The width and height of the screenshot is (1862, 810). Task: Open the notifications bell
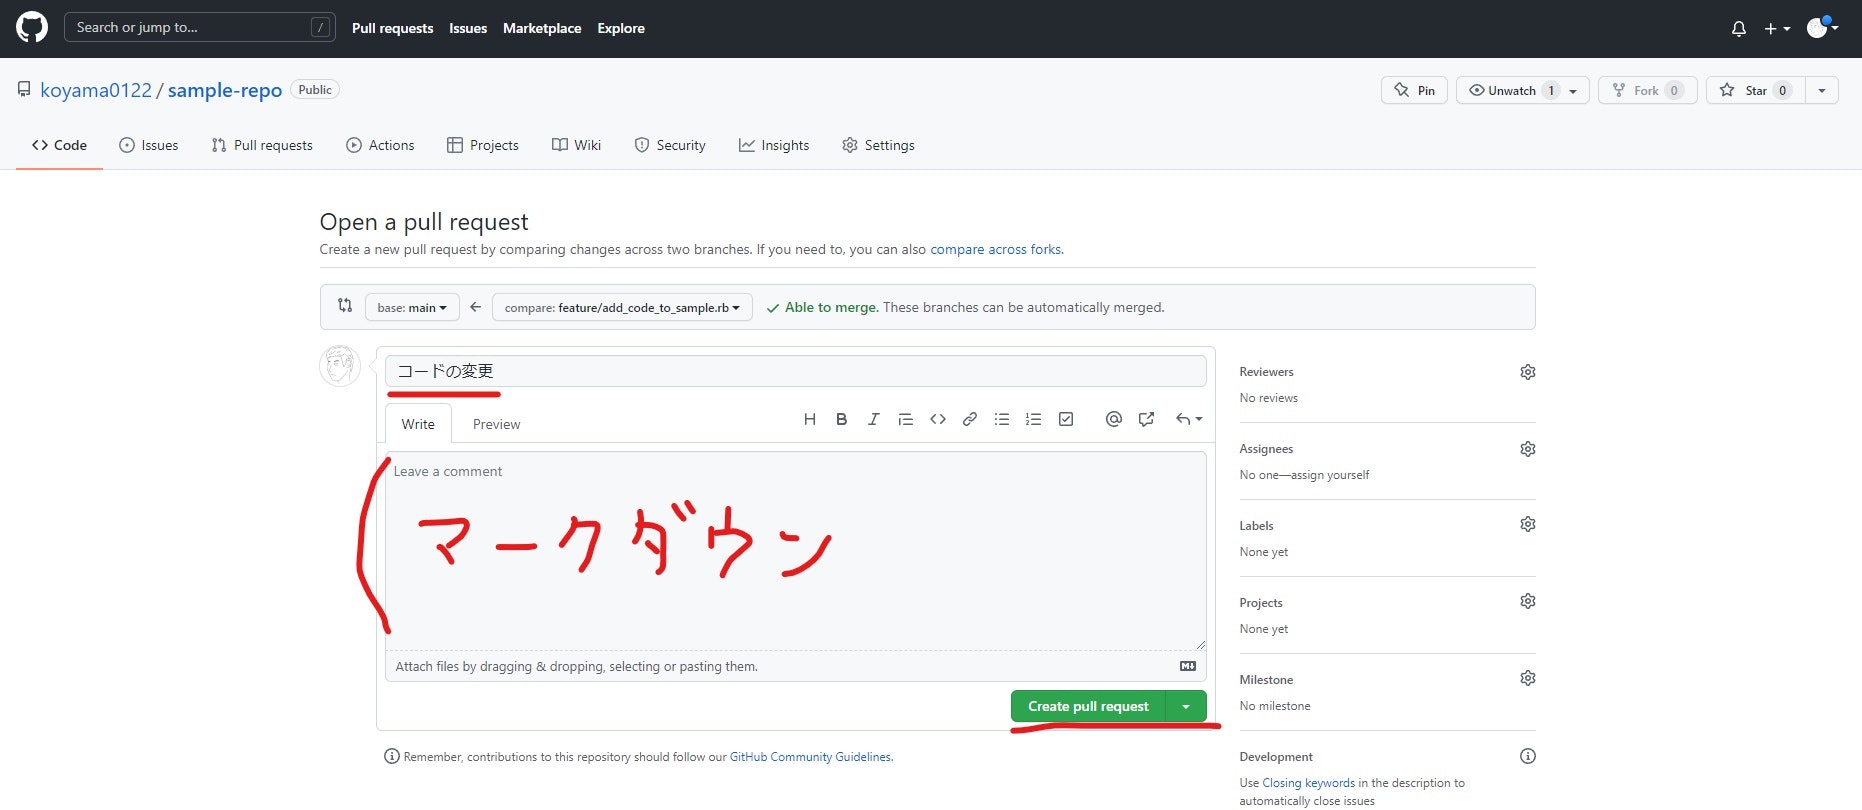pyautogui.click(x=1739, y=29)
